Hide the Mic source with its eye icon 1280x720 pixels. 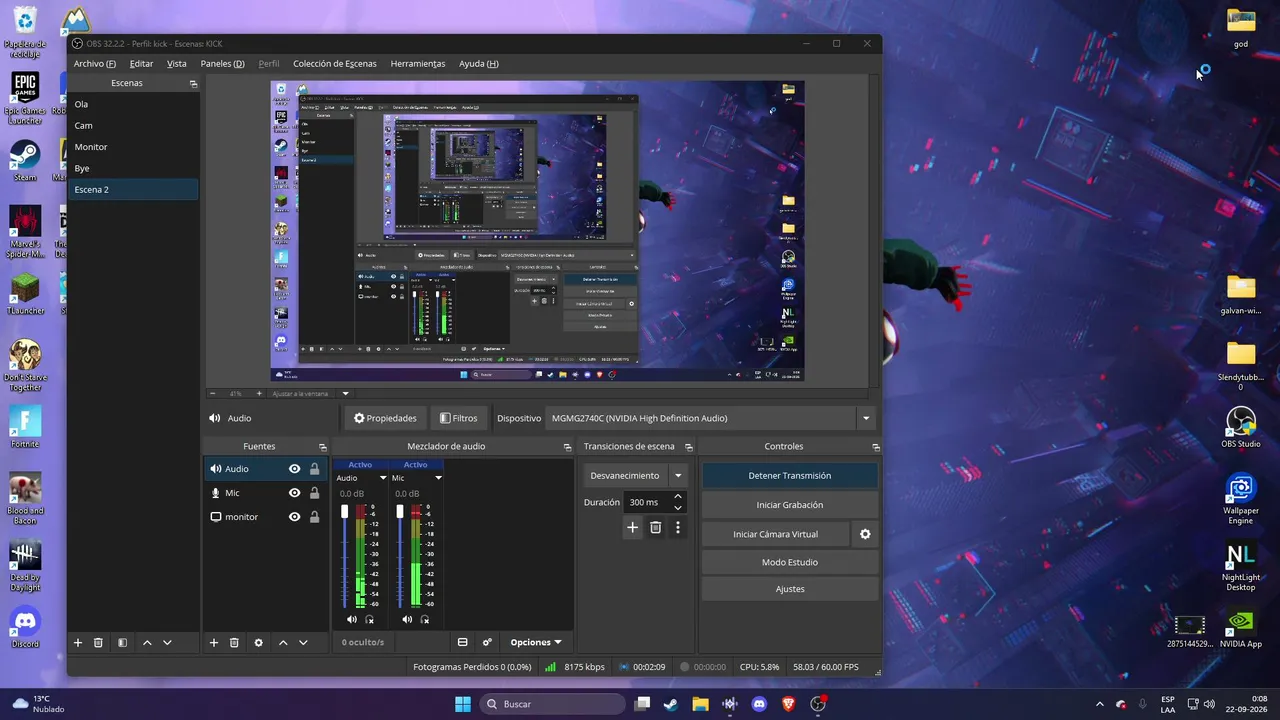click(x=294, y=493)
